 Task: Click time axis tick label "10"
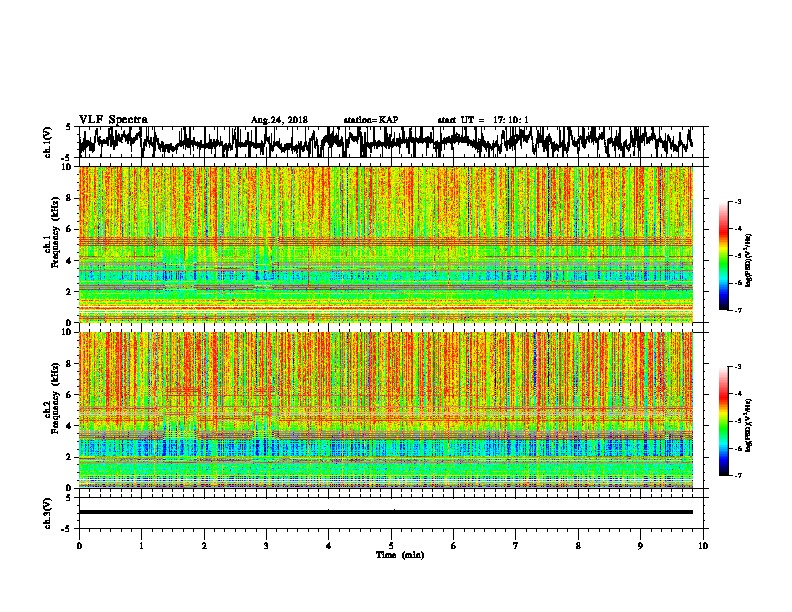(x=703, y=546)
